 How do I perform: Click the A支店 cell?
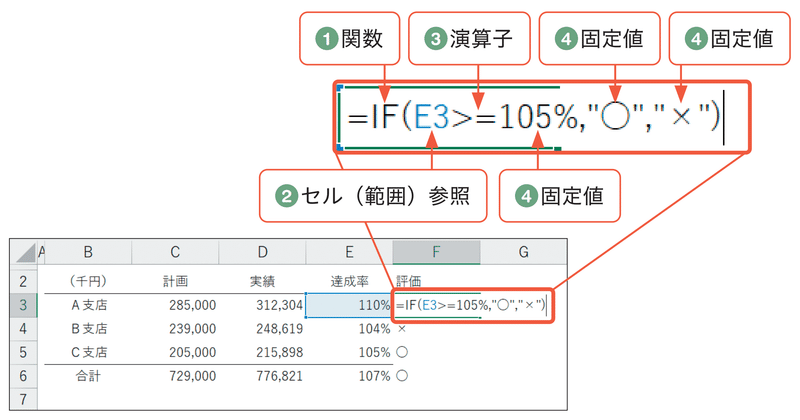click(88, 305)
